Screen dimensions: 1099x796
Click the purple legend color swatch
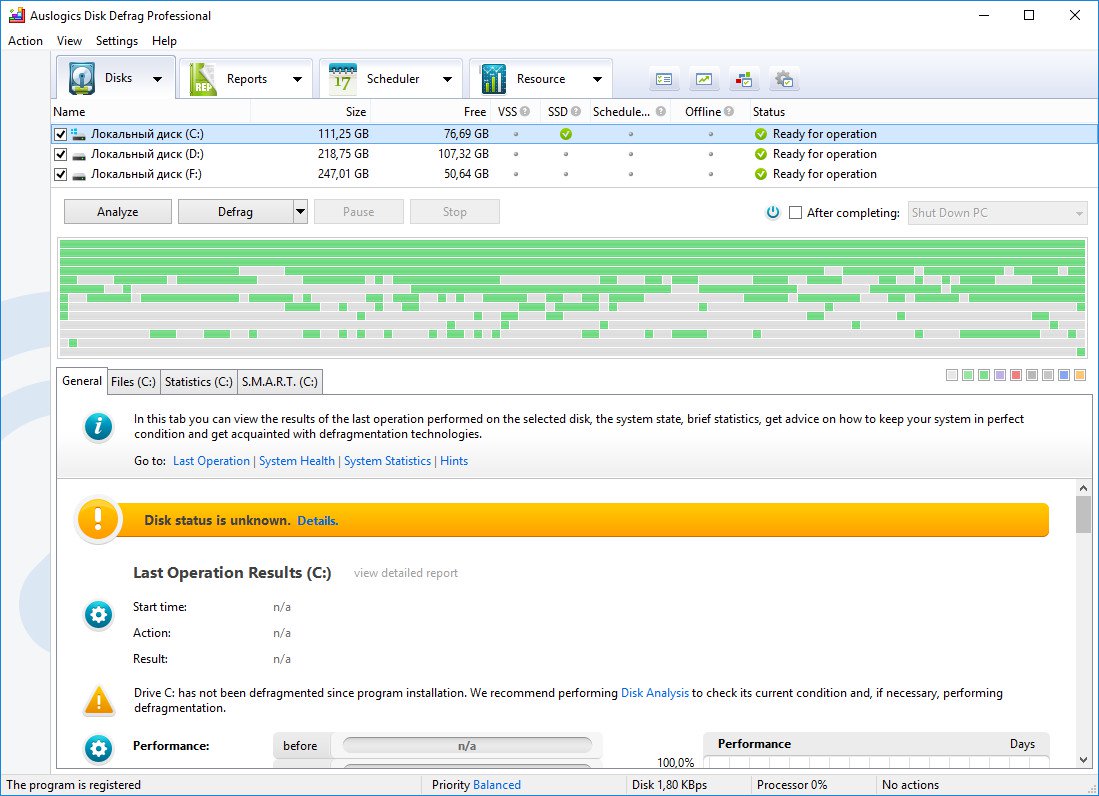point(1000,376)
